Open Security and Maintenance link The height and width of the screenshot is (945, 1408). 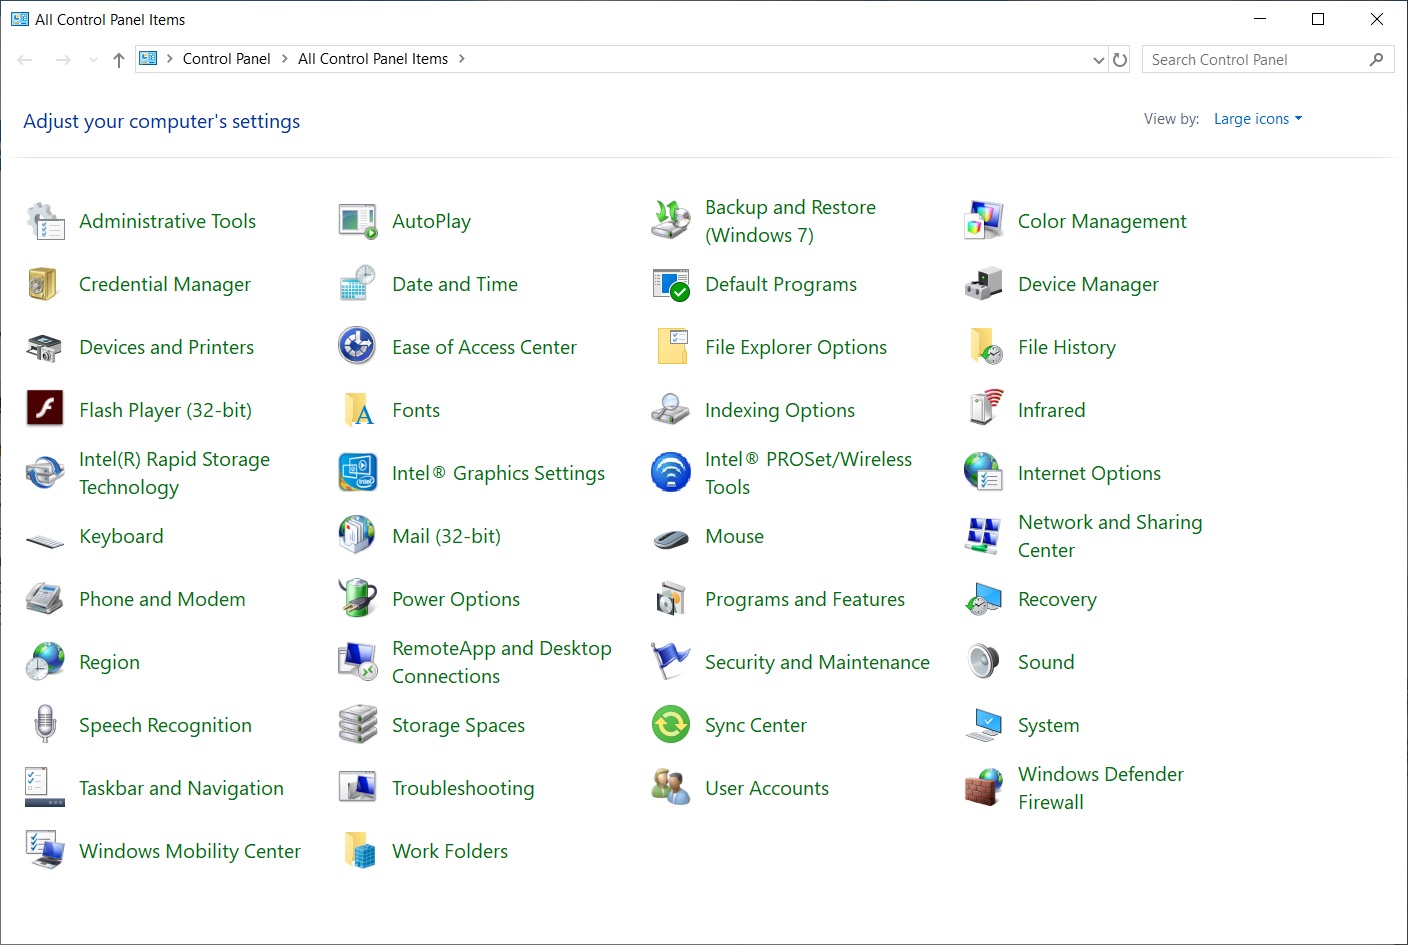(817, 662)
